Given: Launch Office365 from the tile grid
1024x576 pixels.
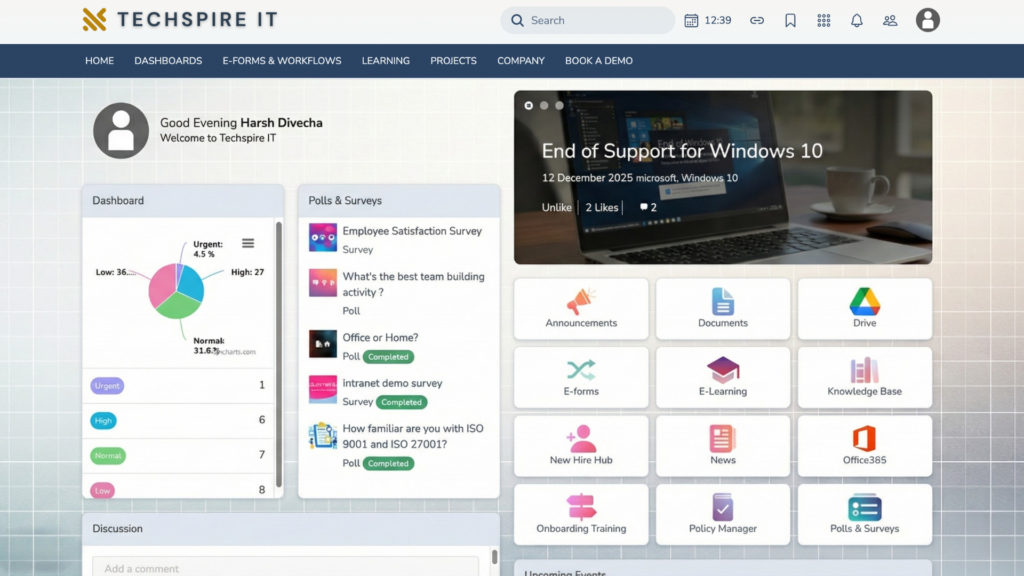Looking at the screenshot, I should coord(864,446).
